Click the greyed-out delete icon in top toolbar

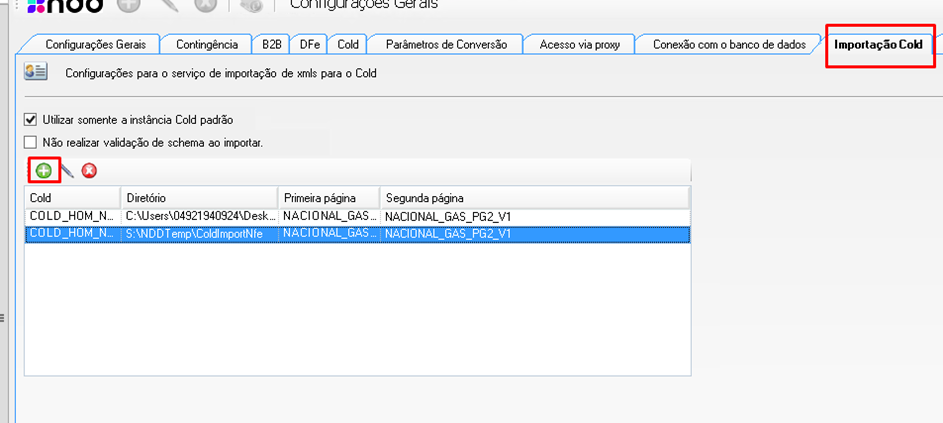205,5
